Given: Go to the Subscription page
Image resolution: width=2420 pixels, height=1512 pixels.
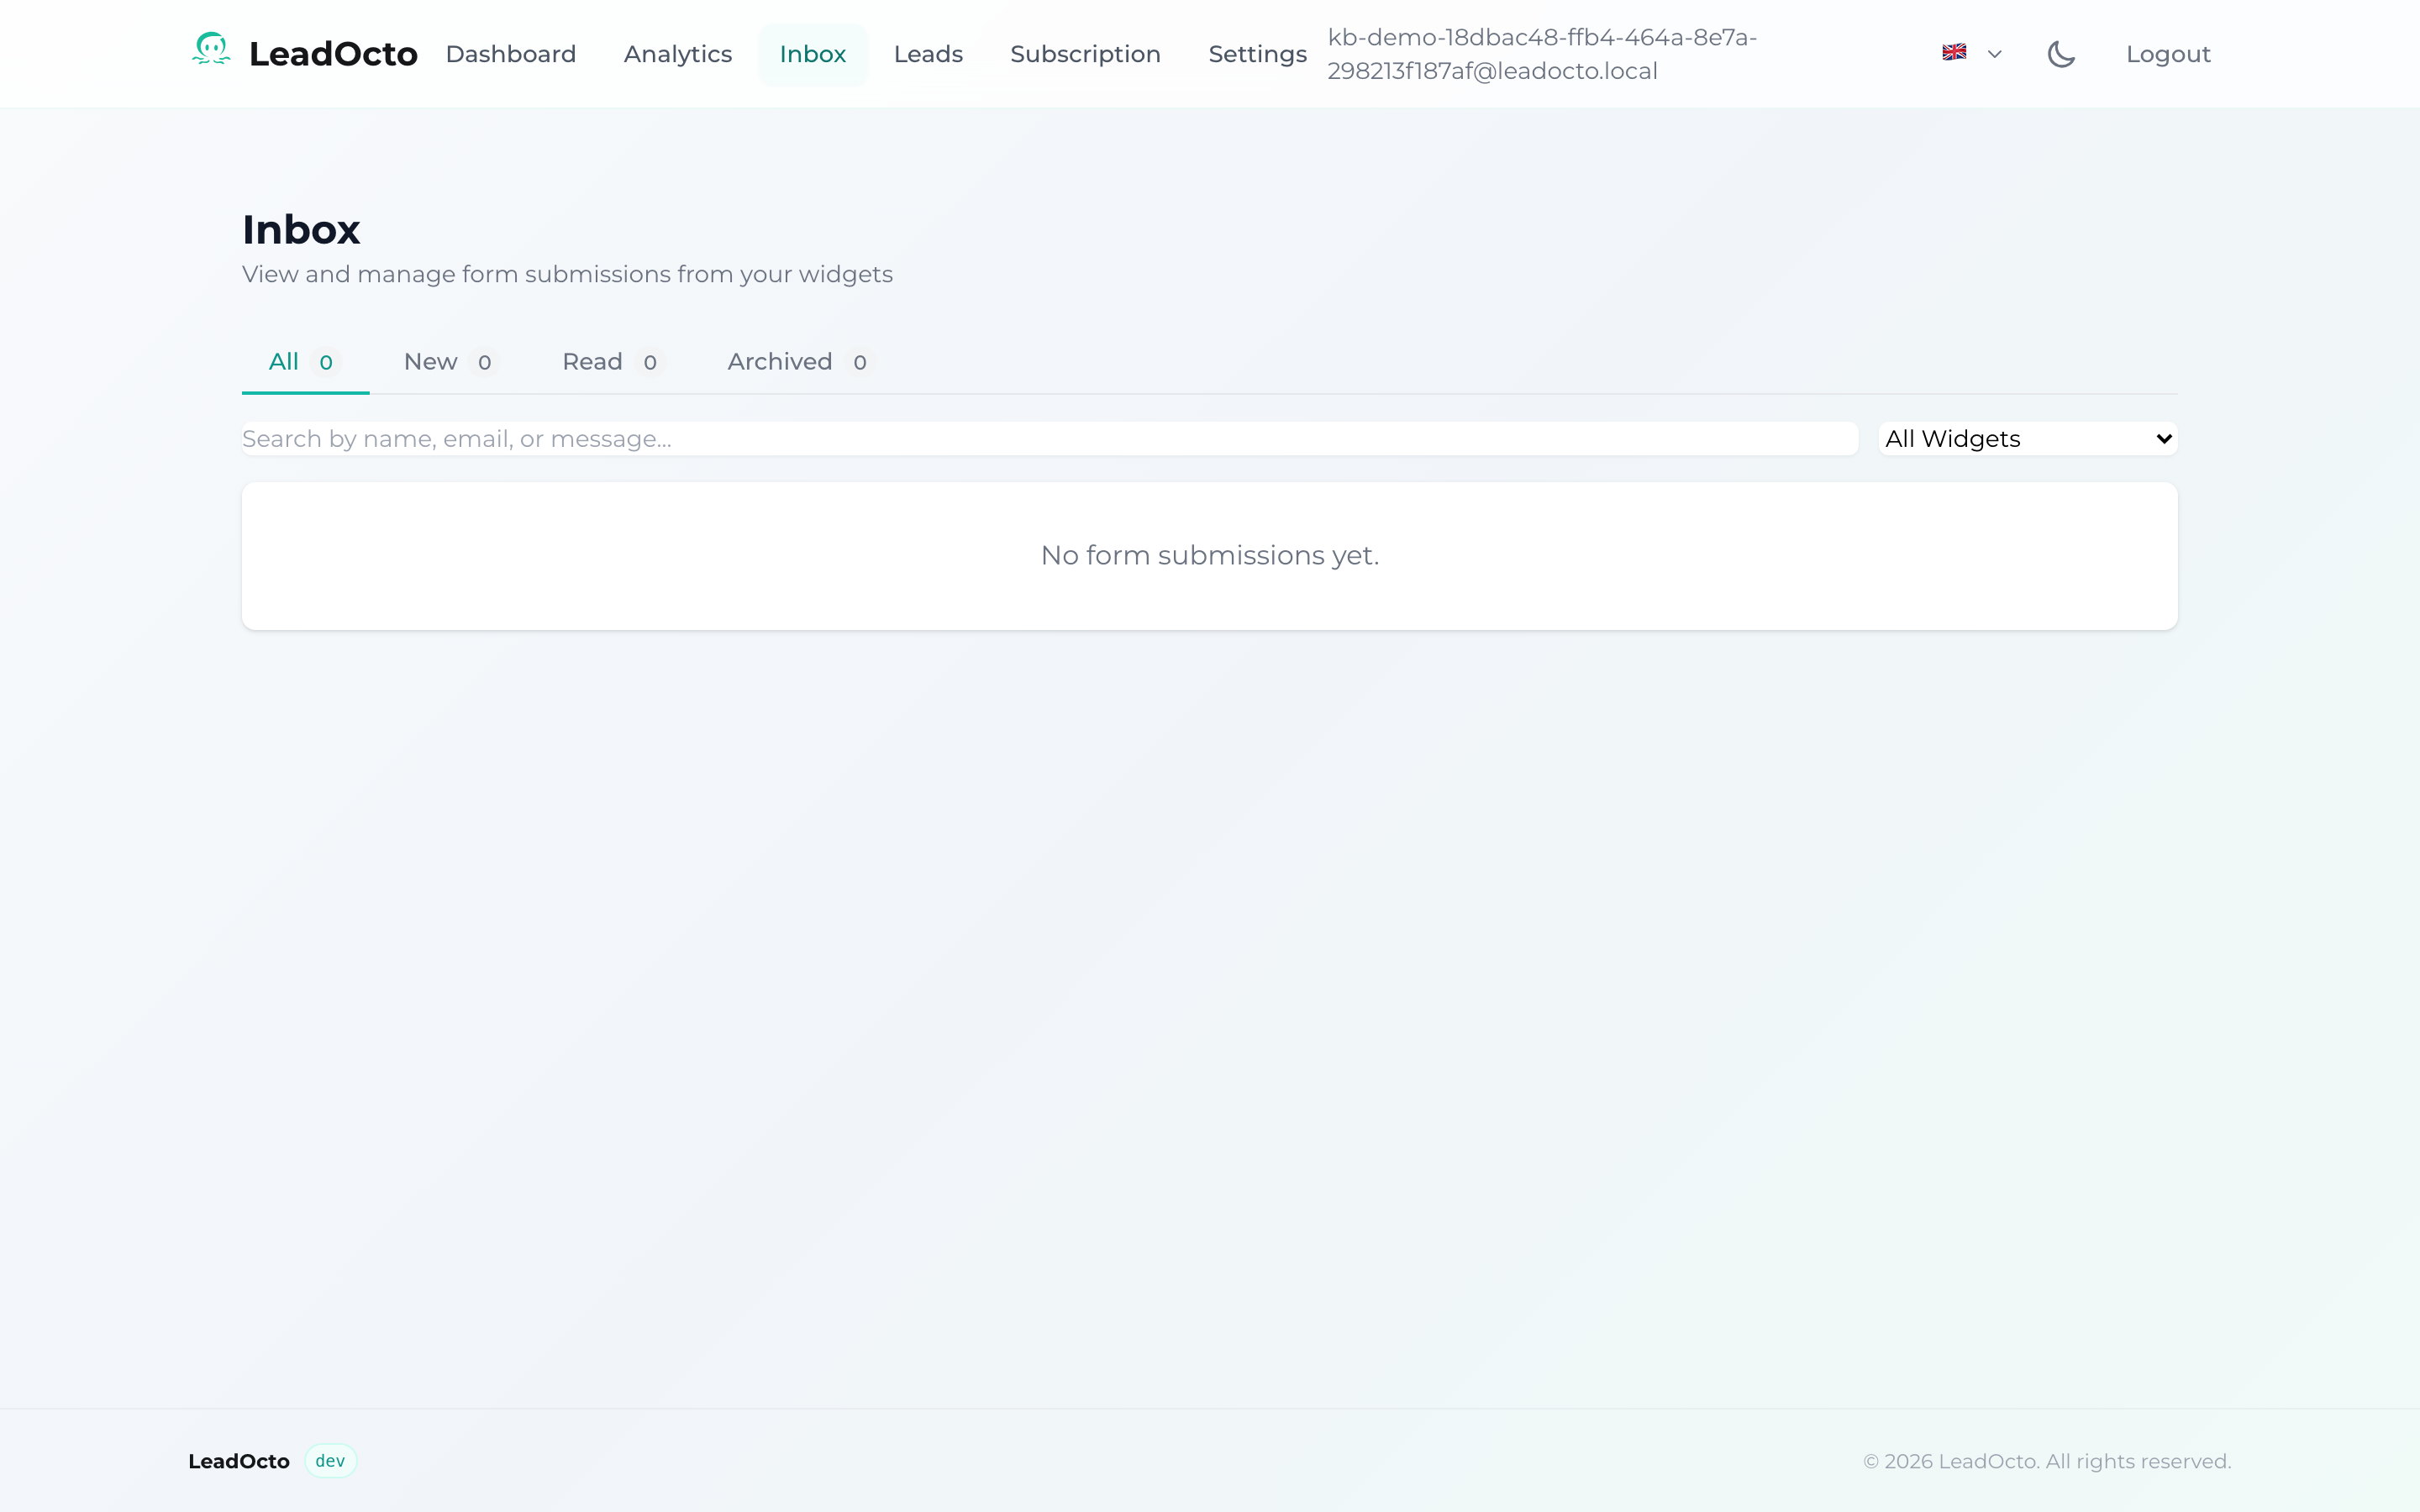Looking at the screenshot, I should click(1085, 54).
